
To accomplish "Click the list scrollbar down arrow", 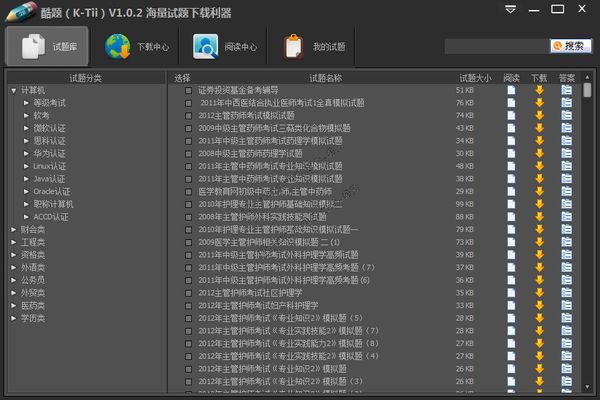I will point(587,387).
